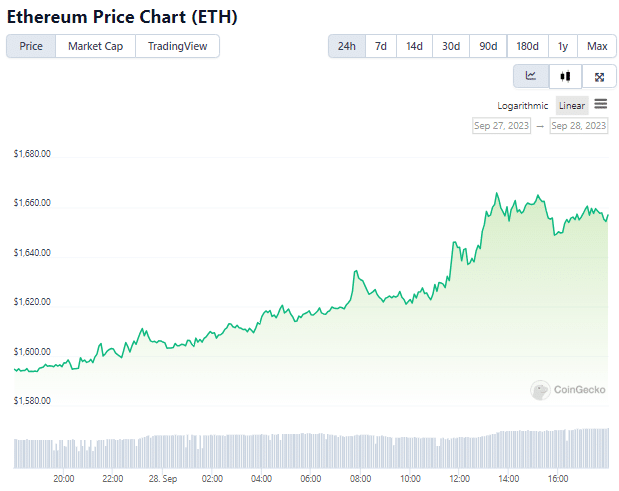619x491 pixels.
Task: Toggle Logarithmic scale
Action: (x=522, y=106)
